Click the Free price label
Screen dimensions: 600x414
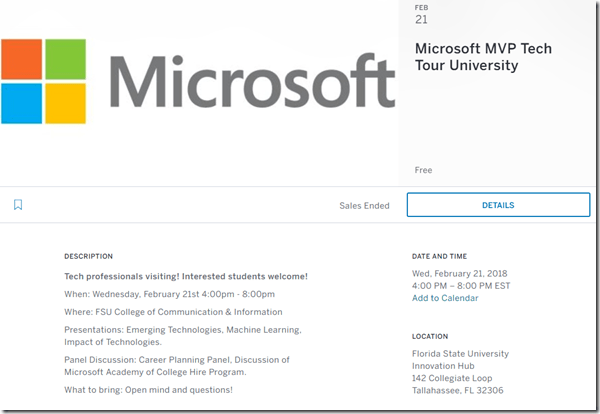pos(423,170)
